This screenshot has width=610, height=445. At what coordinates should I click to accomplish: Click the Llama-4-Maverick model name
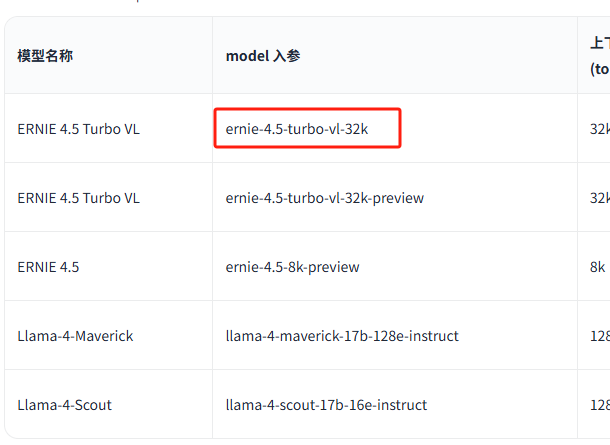pyautogui.click(x=75, y=336)
